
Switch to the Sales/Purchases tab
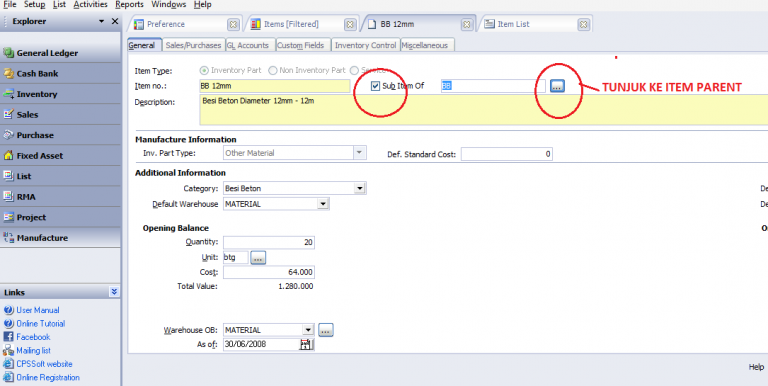point(193,46)
